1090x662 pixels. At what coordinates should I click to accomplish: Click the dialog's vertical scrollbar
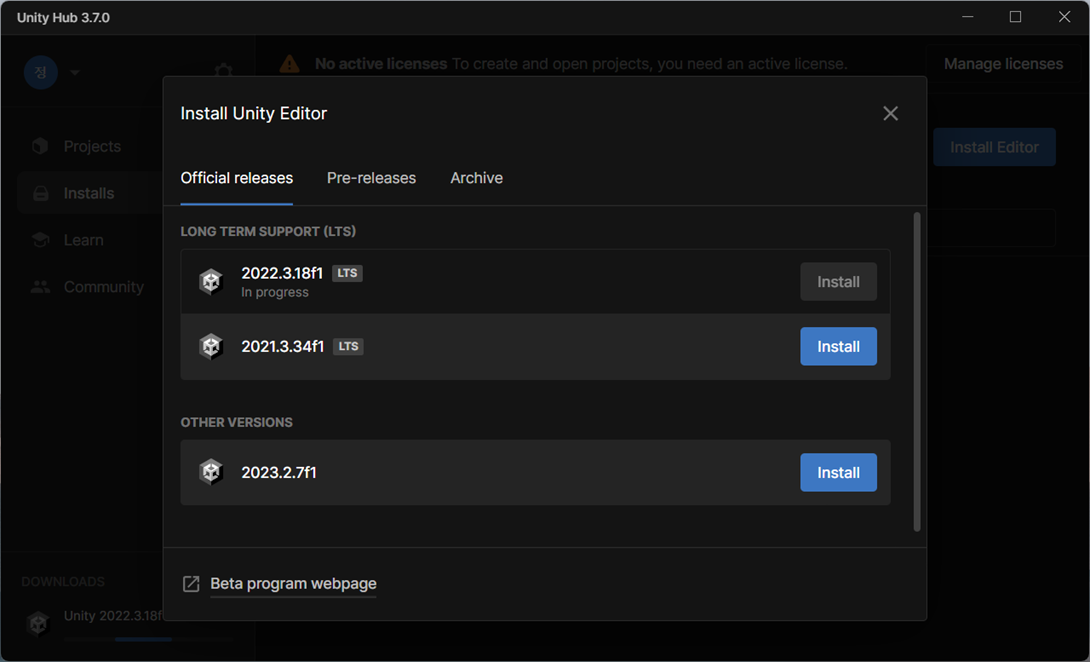917,372
